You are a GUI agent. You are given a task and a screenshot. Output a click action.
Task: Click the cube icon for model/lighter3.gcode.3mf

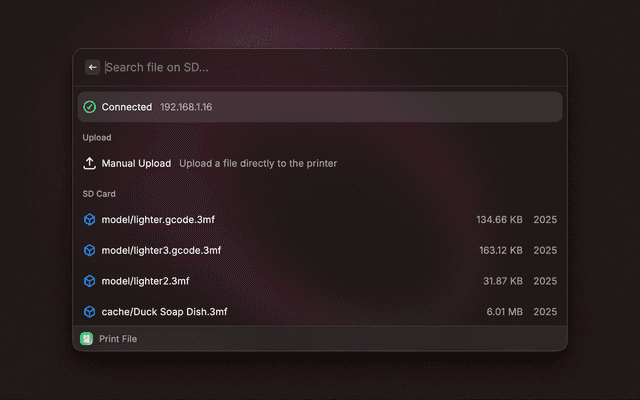coord(90,250)
